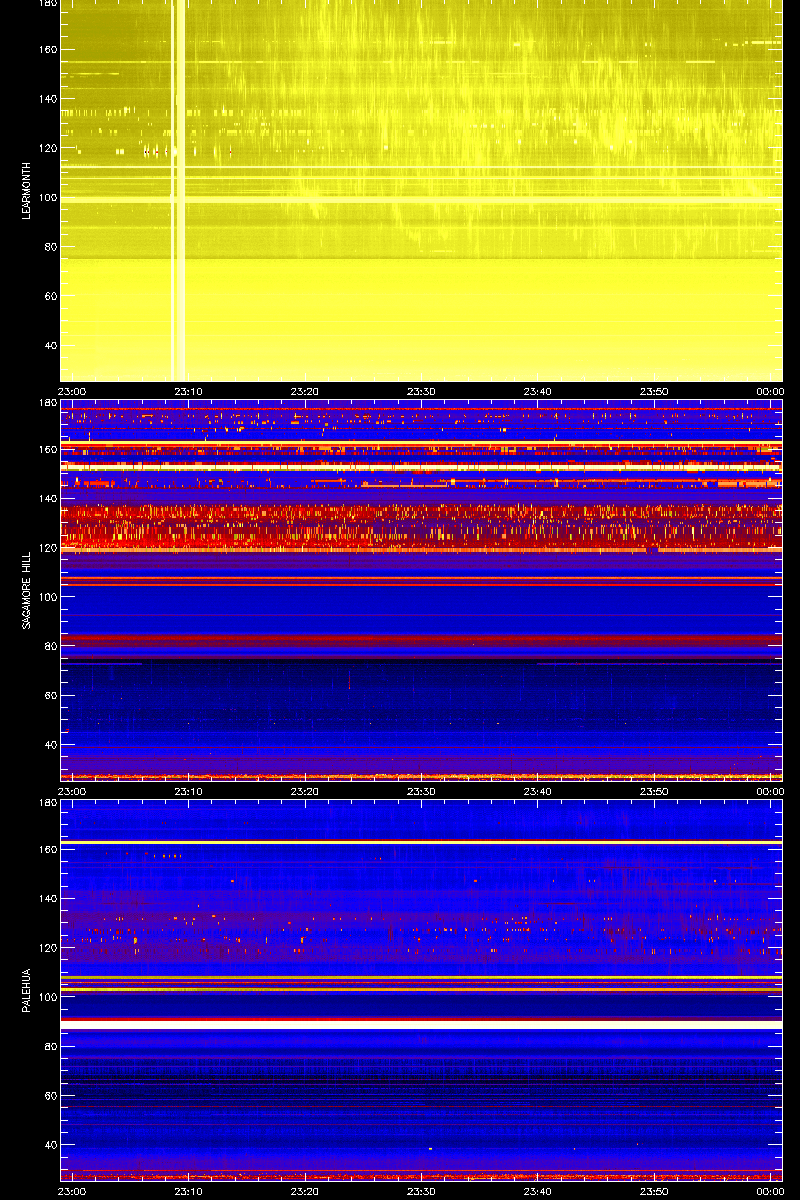Image resolution: width=800 pixels, height=1200 pixels.
Task: Click the PALEHUA station axis label
Action: click(x=27, y=989)
